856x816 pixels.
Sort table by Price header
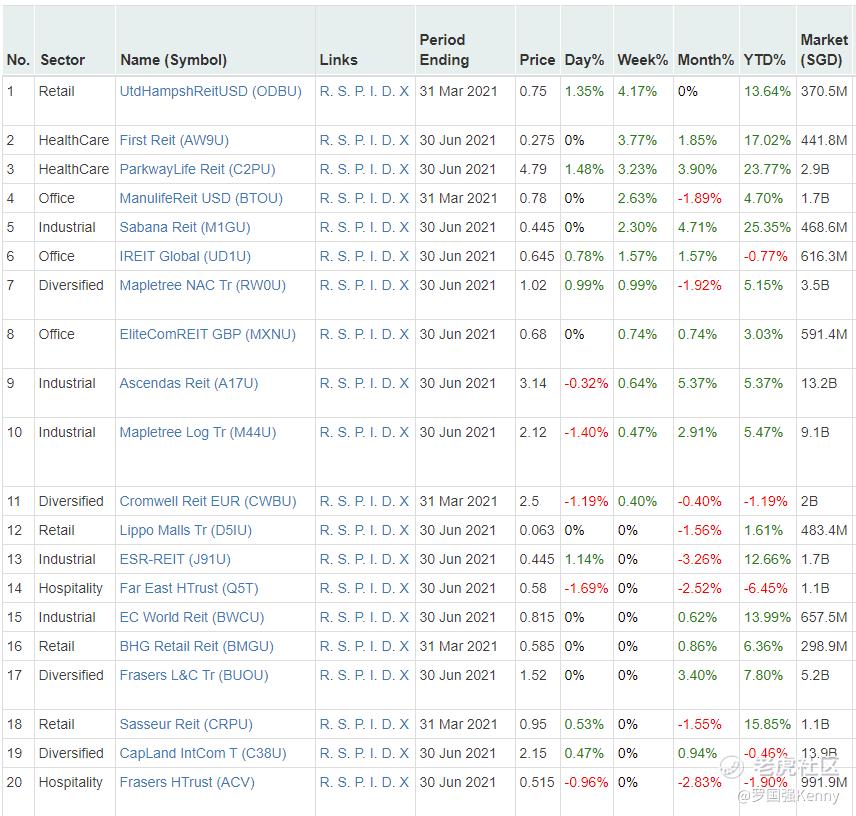click(x=537, y=59)
